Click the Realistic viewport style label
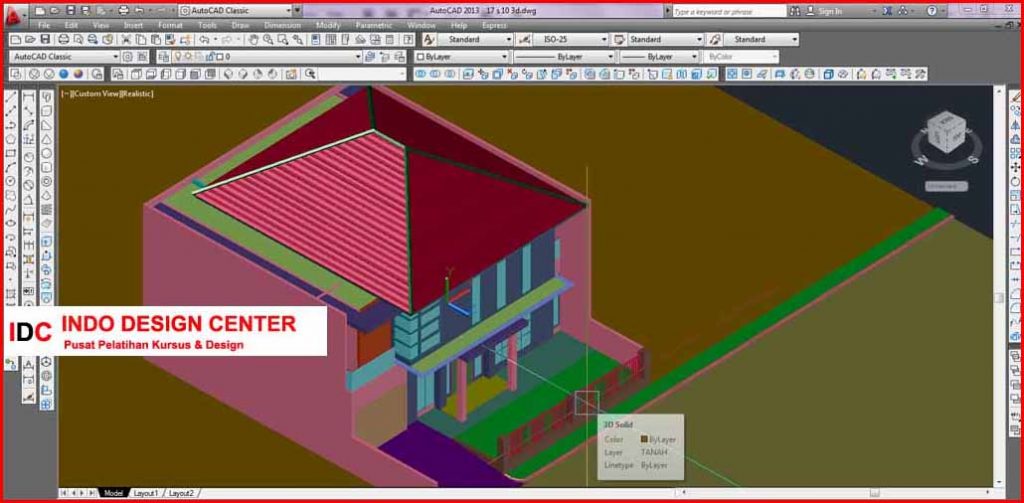This screenshot has width=1024, height=503. click(x=137, y=94)
